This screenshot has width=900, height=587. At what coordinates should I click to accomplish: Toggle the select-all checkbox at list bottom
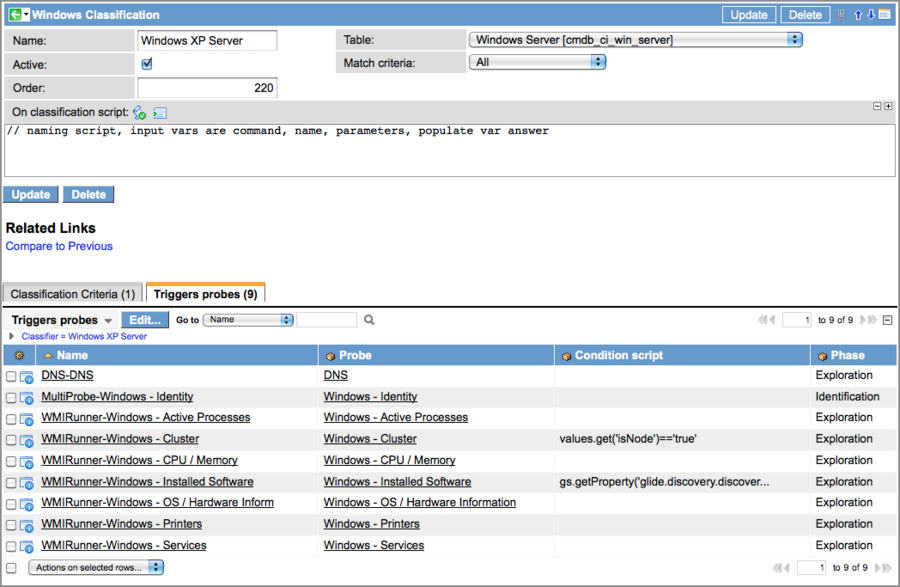click(x=11, y=567)
